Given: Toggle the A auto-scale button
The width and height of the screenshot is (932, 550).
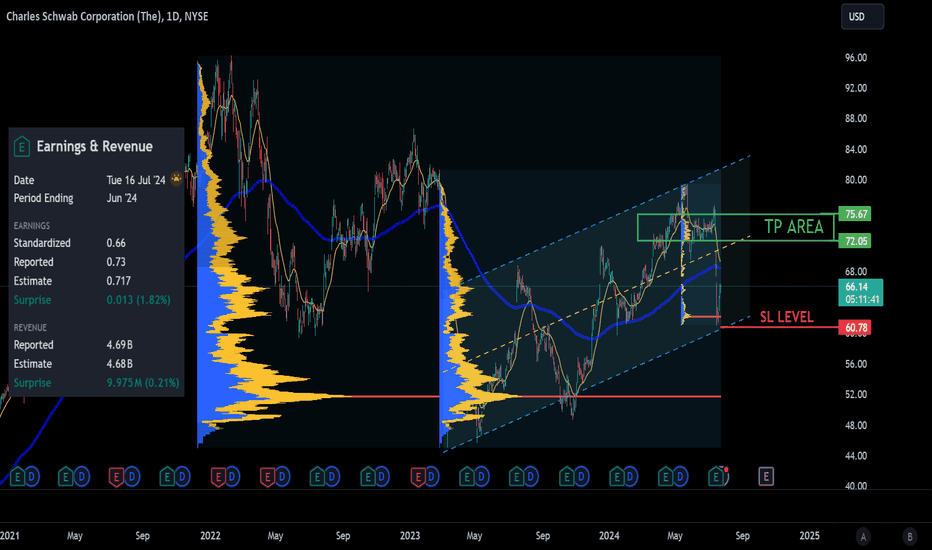Looking at the screenshot, I should (863, 537).
